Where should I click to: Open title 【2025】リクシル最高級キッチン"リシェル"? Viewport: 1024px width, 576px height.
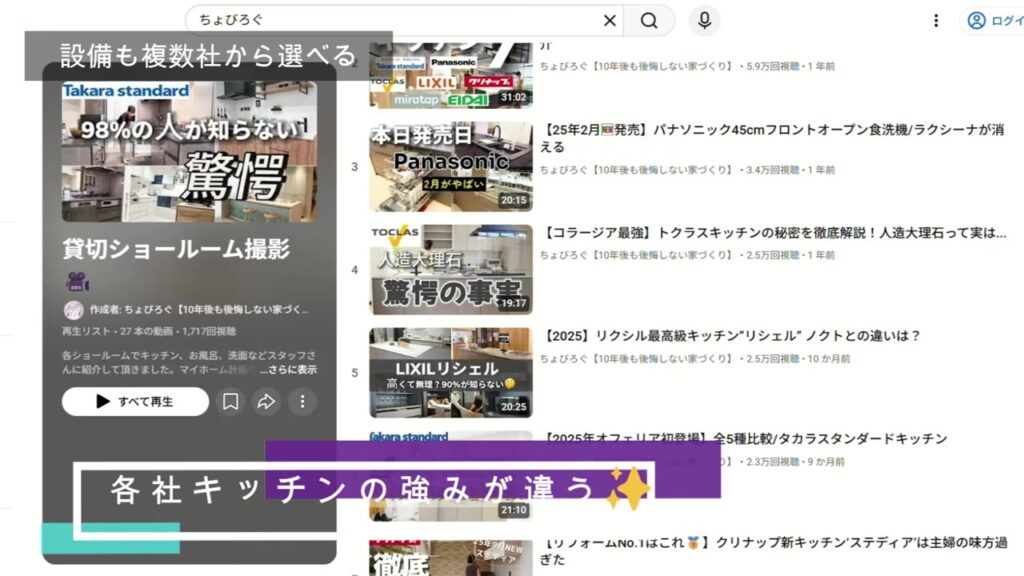[x=731, y=336]
